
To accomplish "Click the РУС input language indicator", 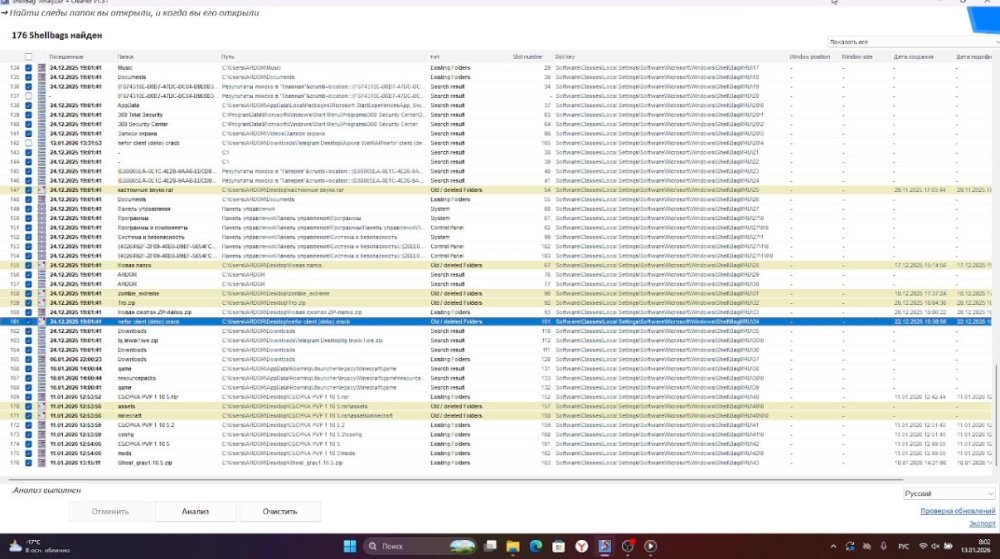I will click(x=903, y=546).
